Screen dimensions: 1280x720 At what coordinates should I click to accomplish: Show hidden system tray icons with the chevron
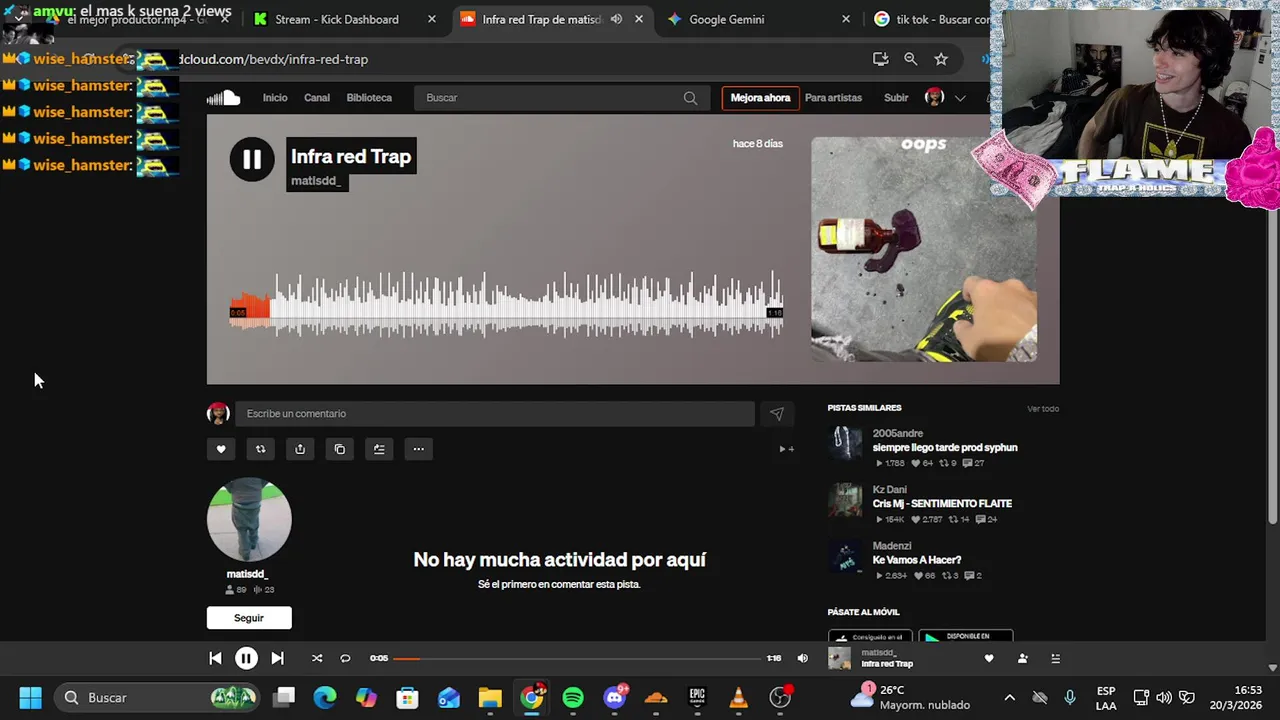click(1009, 697)
